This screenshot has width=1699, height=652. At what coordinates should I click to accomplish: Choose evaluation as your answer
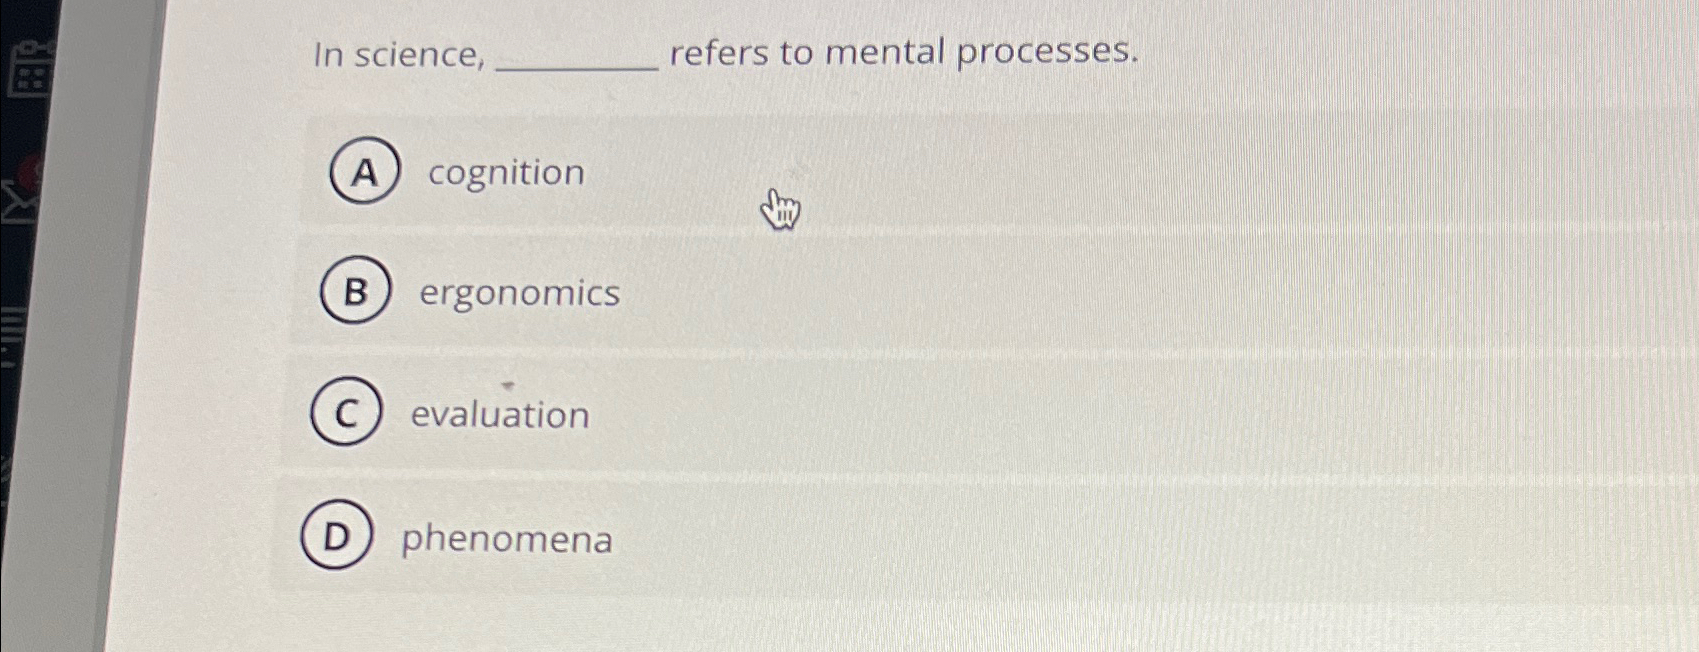[x=499, y=415]
